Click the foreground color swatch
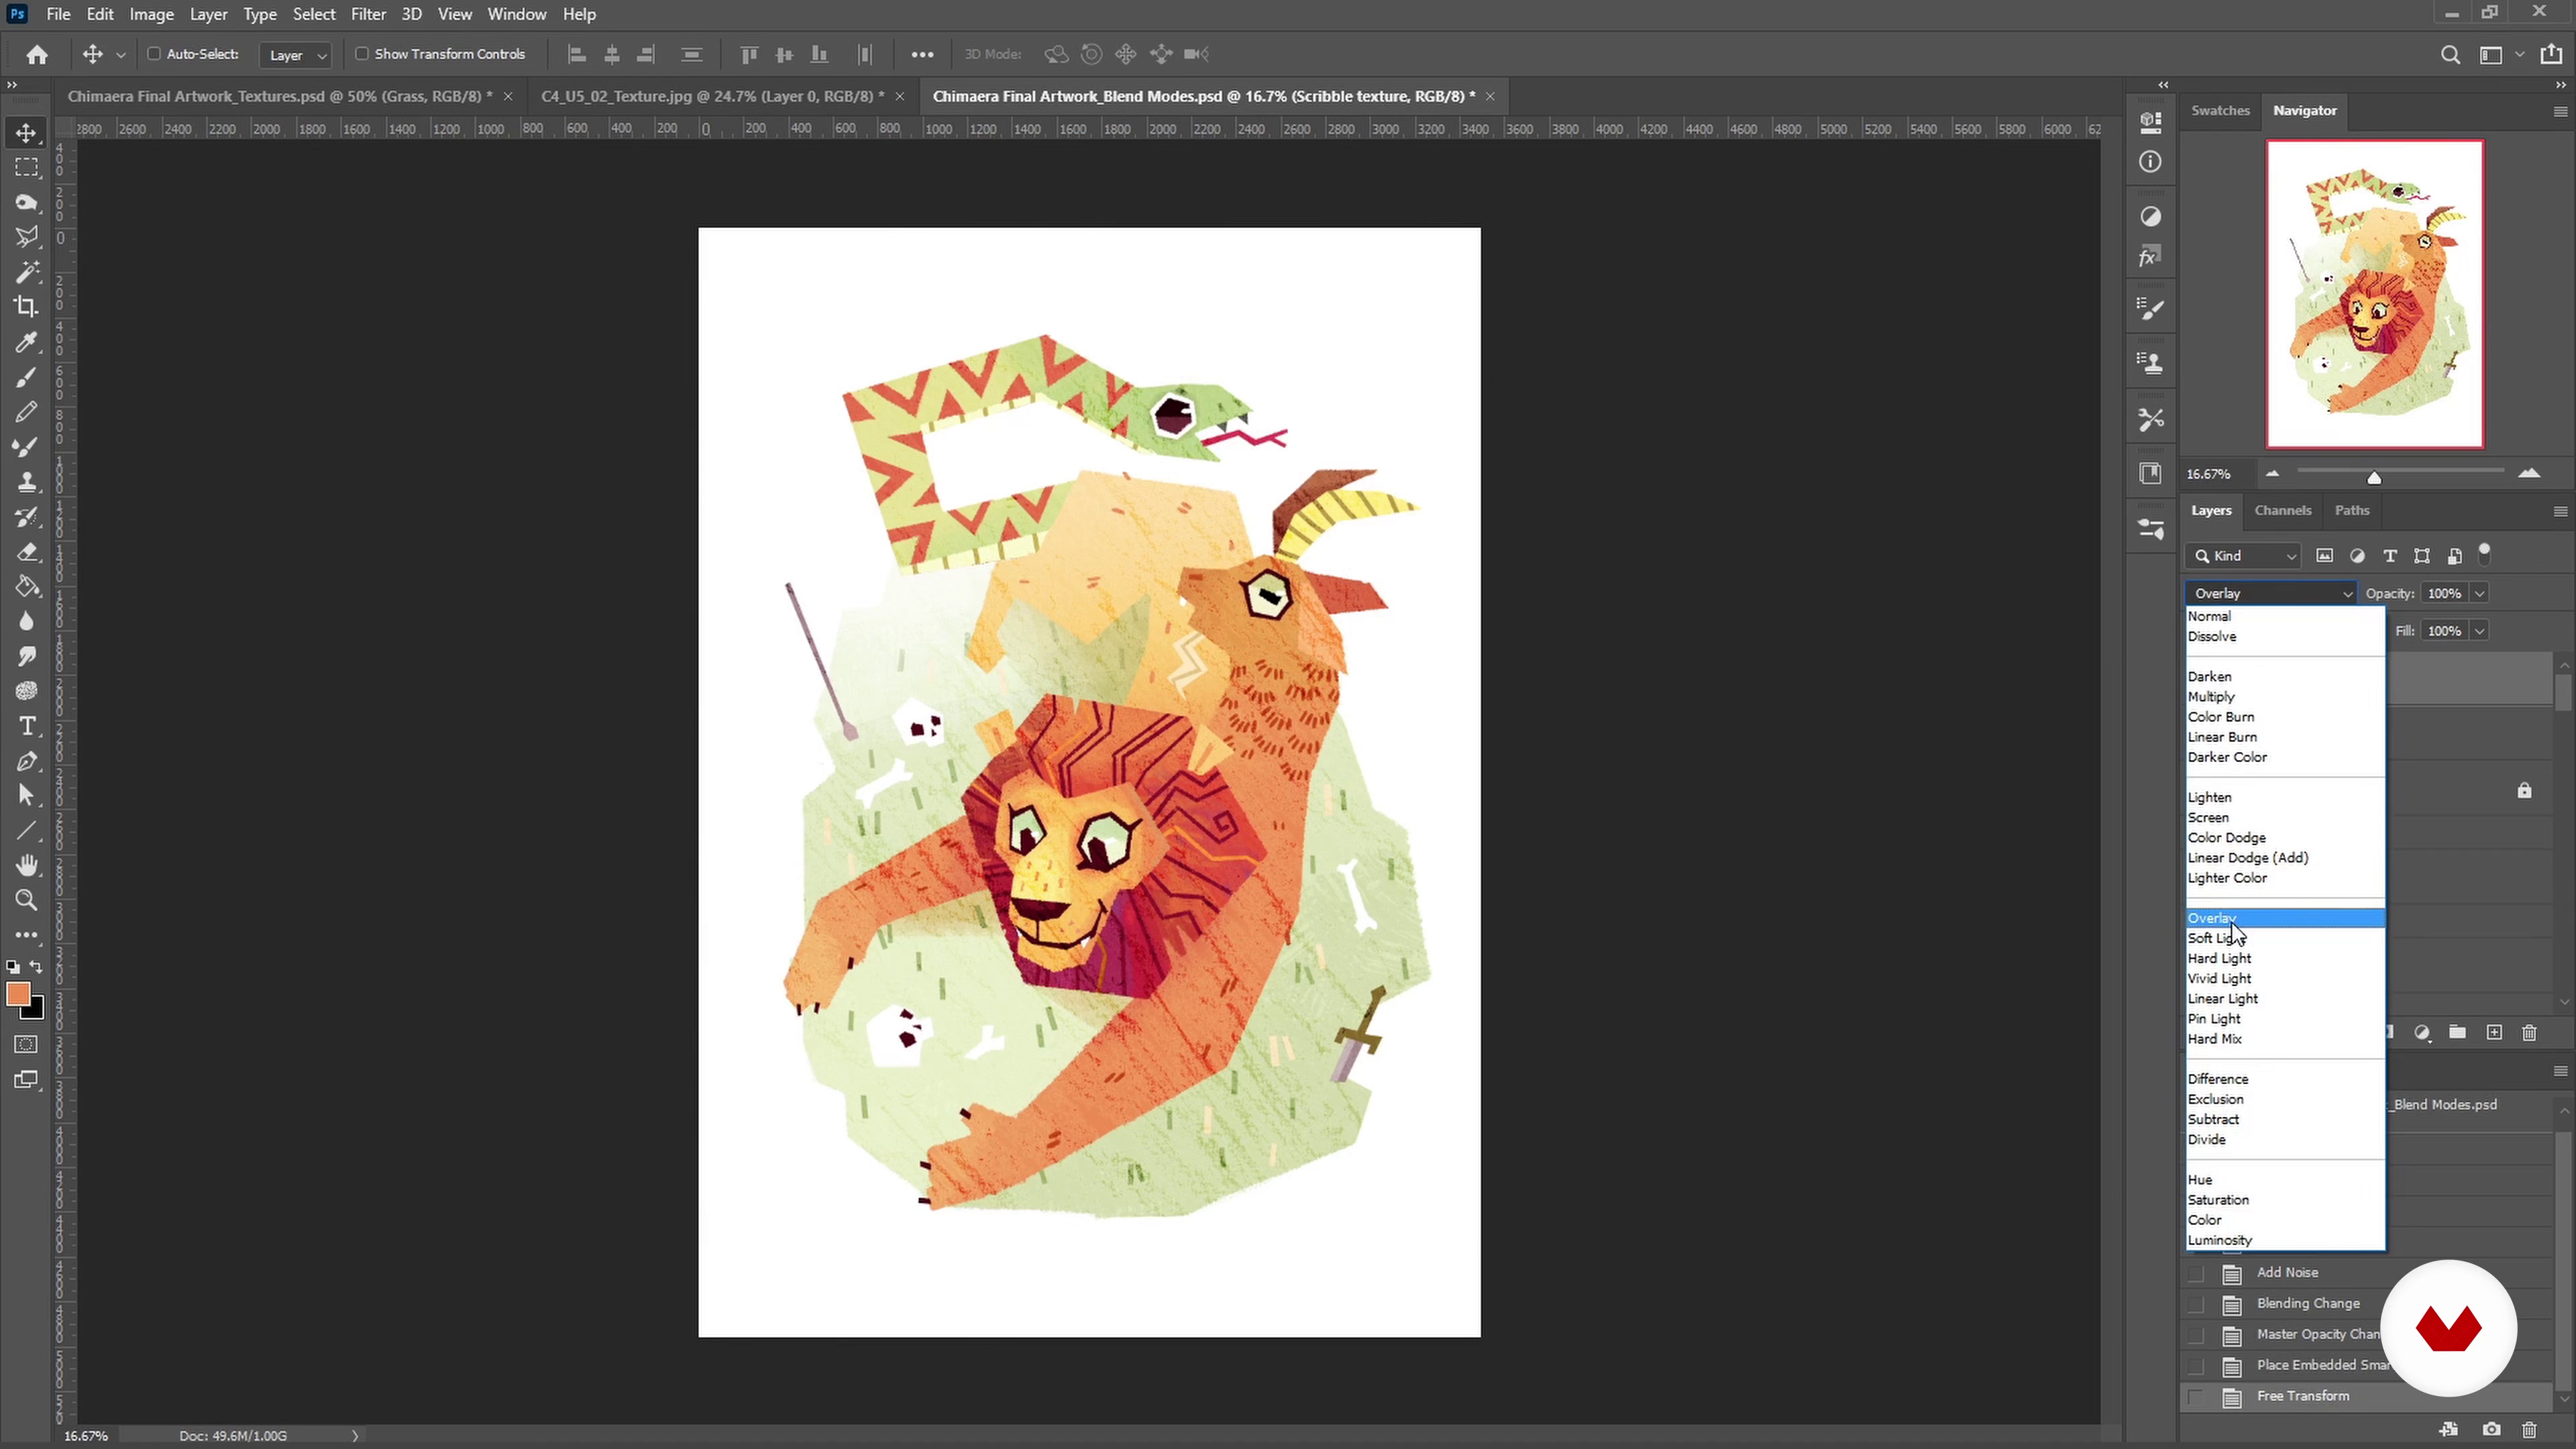This screenshot has height=1449, width=2576. pos(17,994)
